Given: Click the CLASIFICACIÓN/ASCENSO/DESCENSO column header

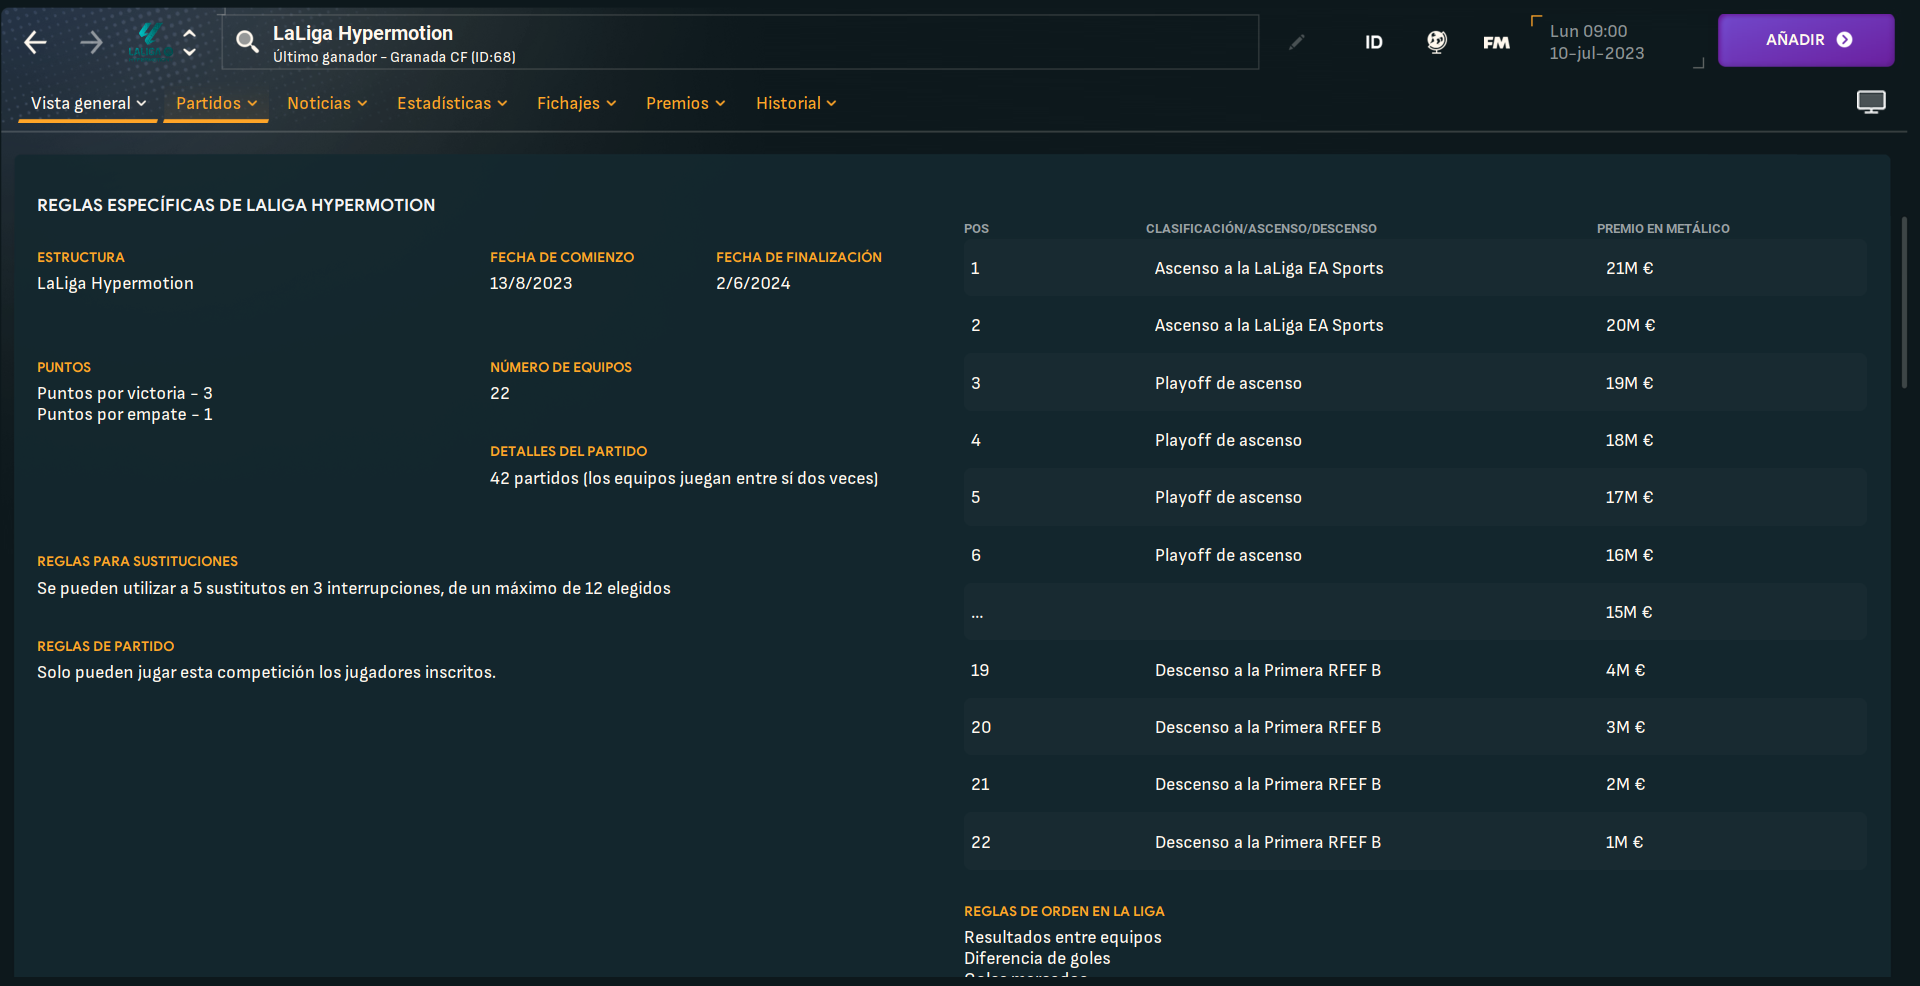Looking at the screenshot, I should point(1261,229).
